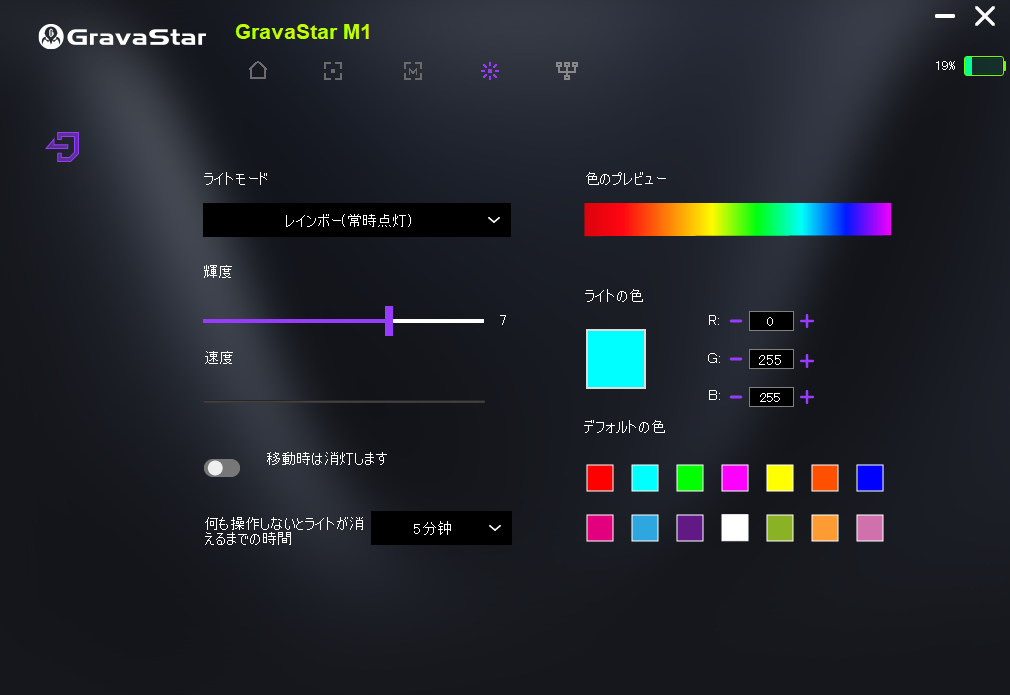Select the lighting effects tab icon
This screenshot has height=695, width=1010.
489,70
